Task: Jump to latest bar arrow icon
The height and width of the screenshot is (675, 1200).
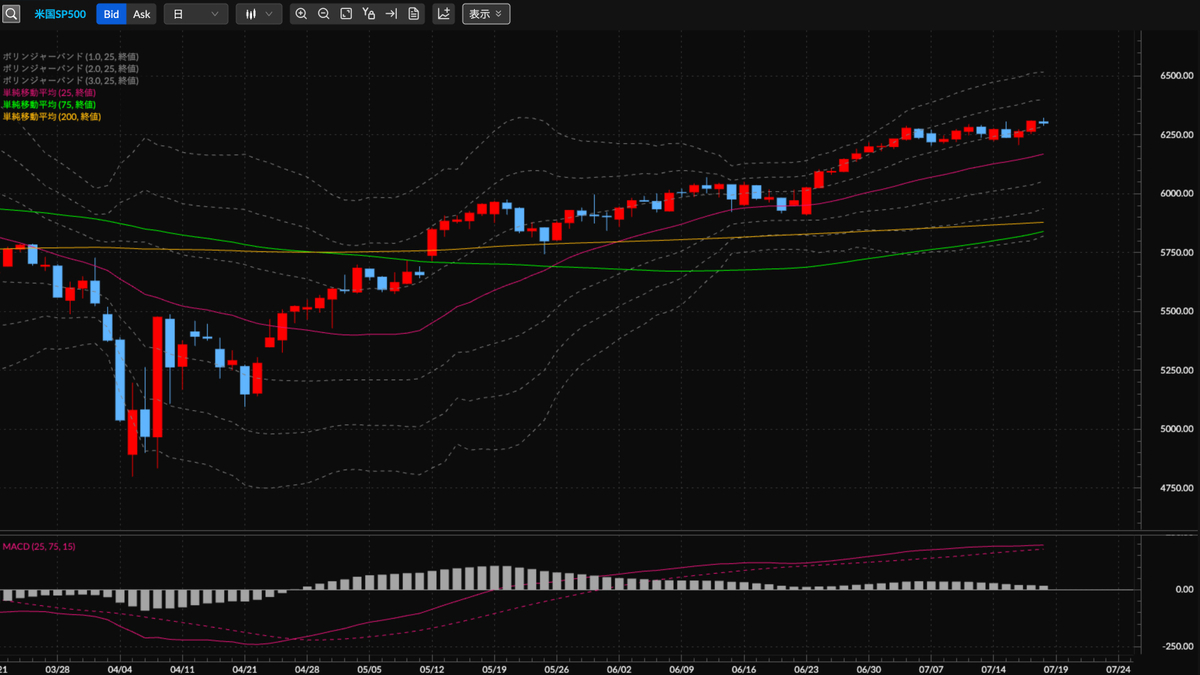Action: click(391, 14)
